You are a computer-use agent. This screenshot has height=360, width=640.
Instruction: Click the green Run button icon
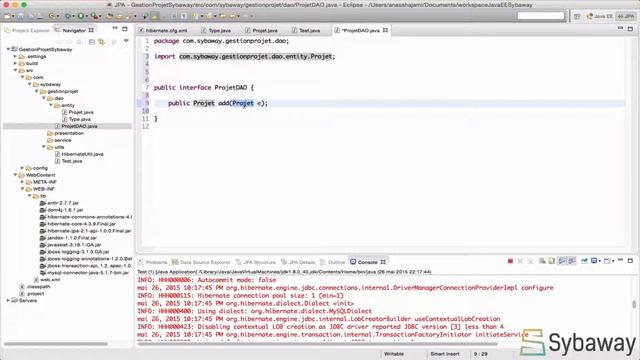click(x=80, y=16)
